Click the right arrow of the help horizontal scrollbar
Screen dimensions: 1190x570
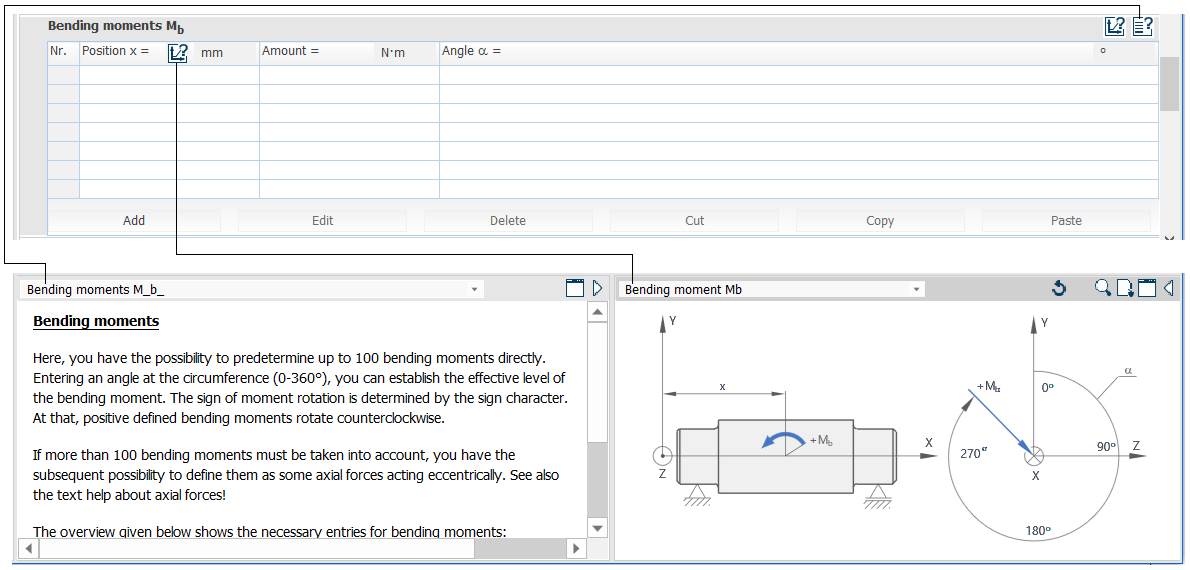(x=576, y=547)
